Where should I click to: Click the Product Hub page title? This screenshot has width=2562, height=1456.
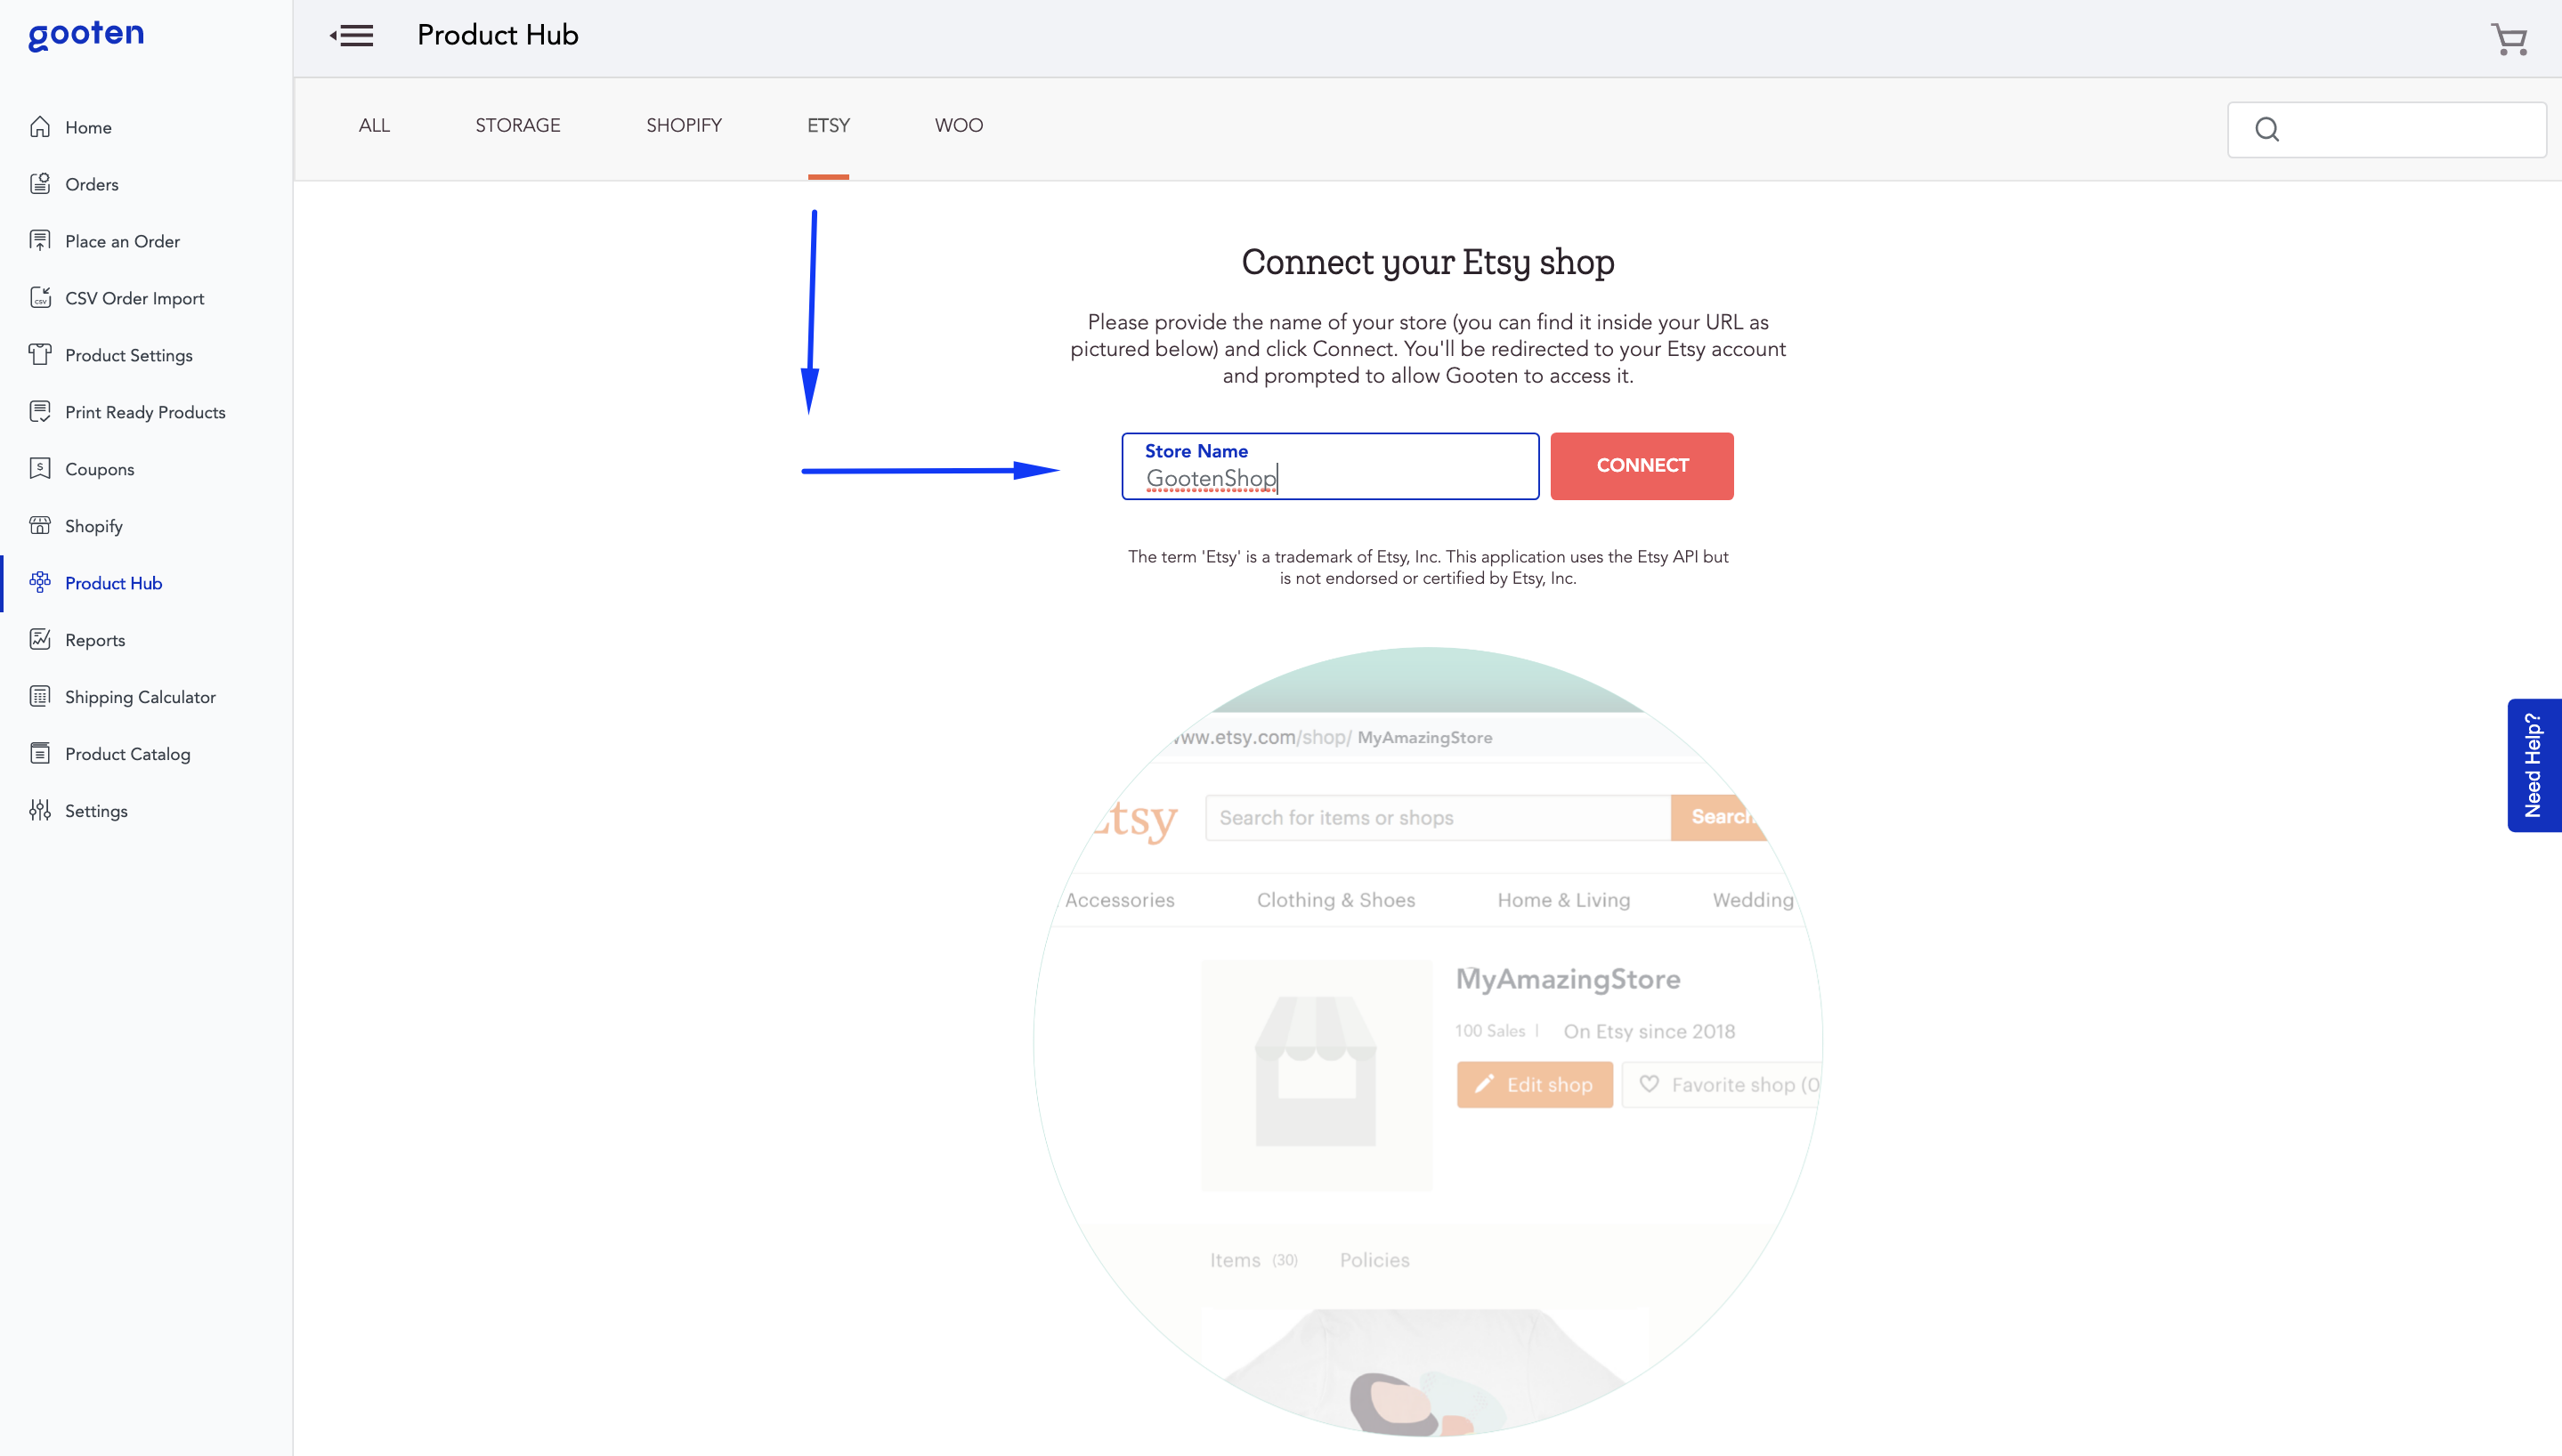(498, 36)
